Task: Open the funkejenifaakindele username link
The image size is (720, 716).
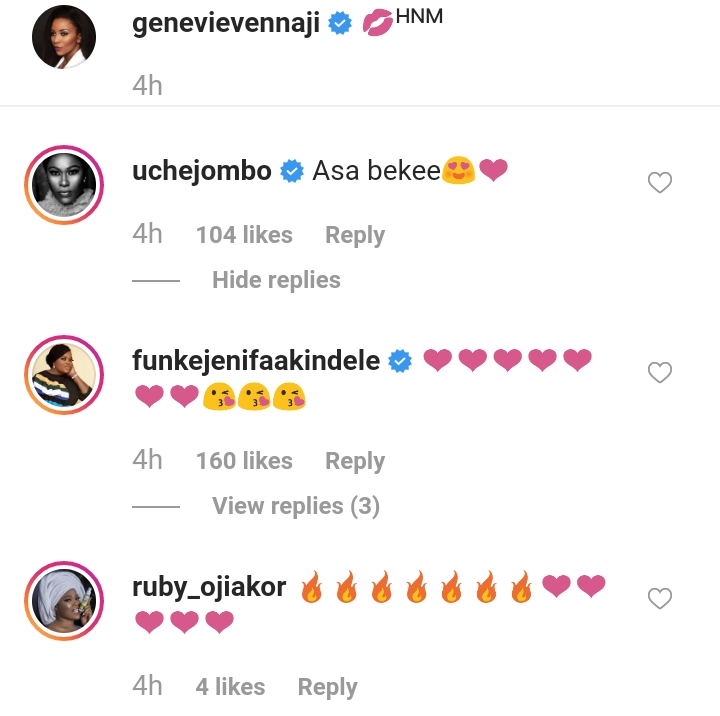Action: point(256,360)
